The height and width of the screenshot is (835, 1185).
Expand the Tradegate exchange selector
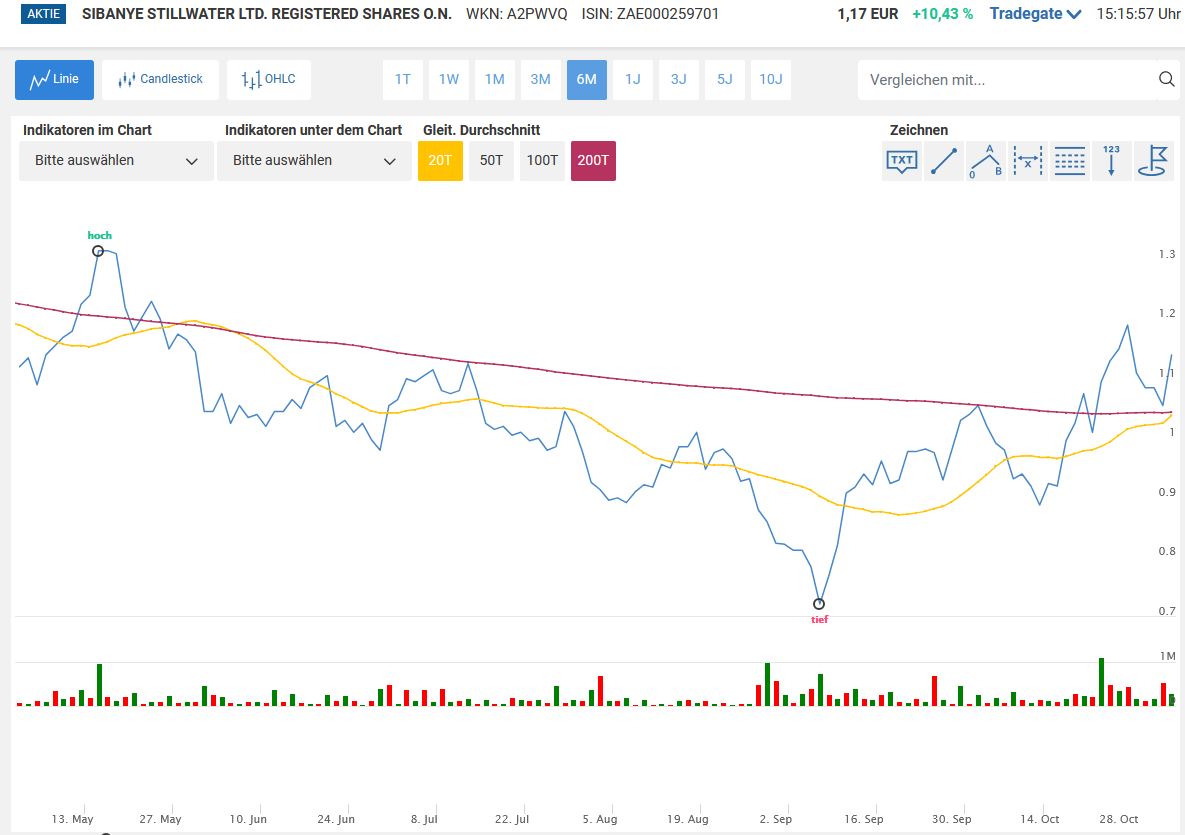click(x=1035, y=14)
